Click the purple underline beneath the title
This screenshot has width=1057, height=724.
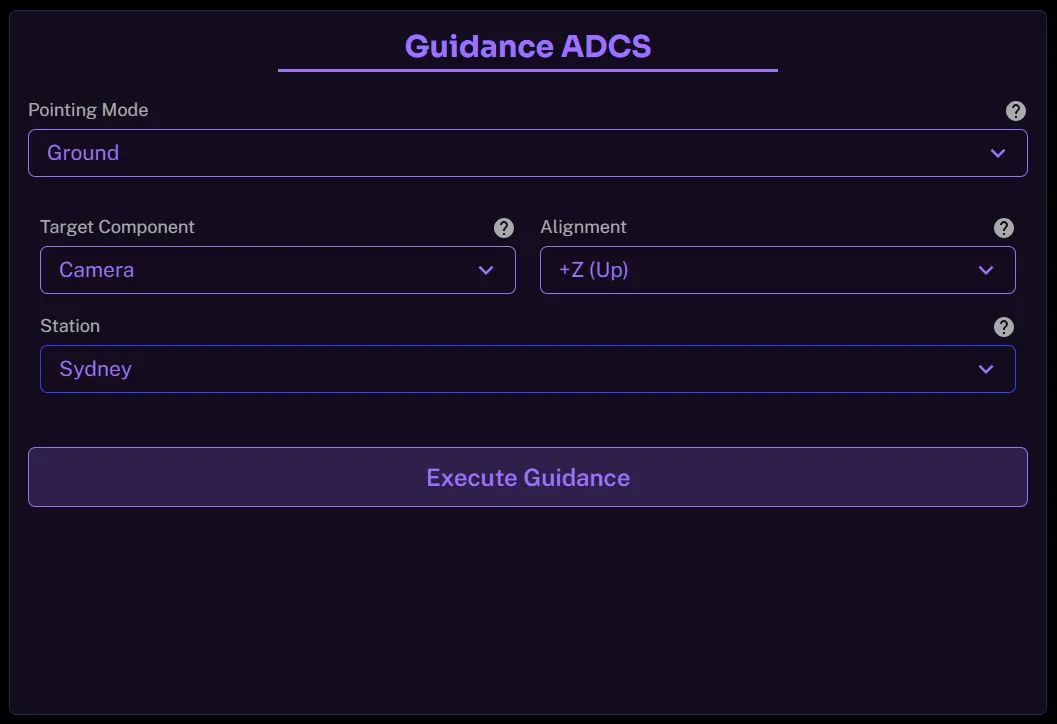[528, 70]
